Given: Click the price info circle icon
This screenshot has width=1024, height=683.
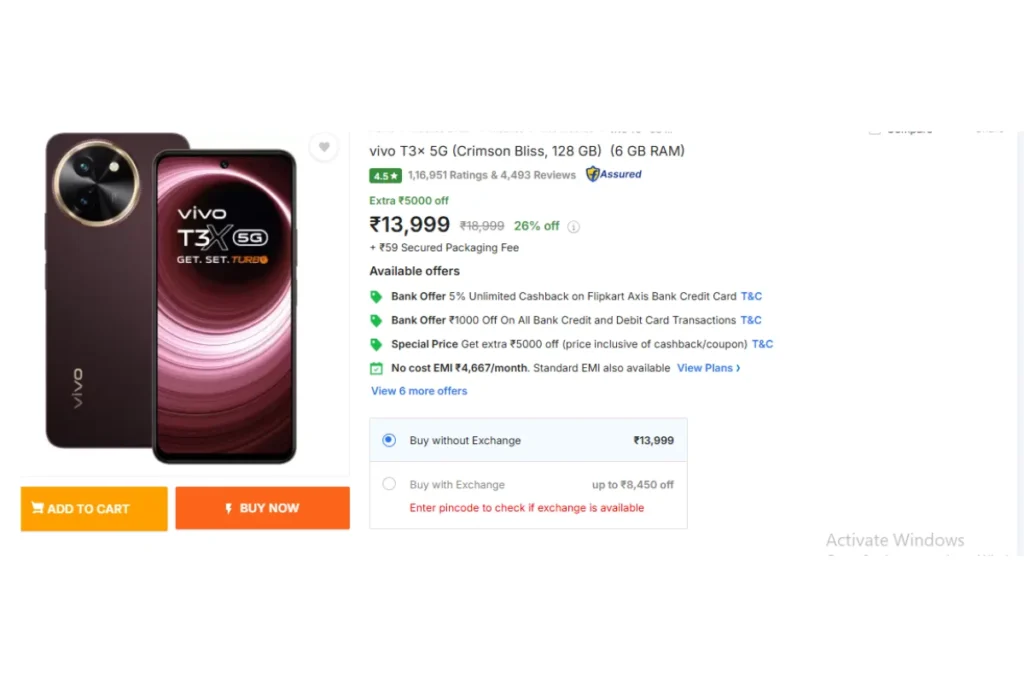Looking at the screenshot, I should tap(573, 227).
